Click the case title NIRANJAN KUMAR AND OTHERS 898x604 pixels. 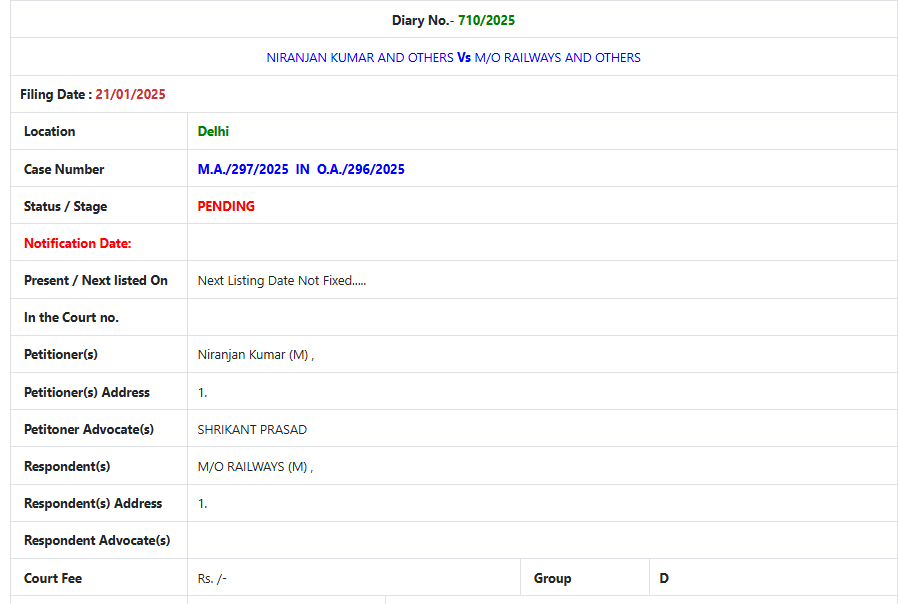(358, 57)
